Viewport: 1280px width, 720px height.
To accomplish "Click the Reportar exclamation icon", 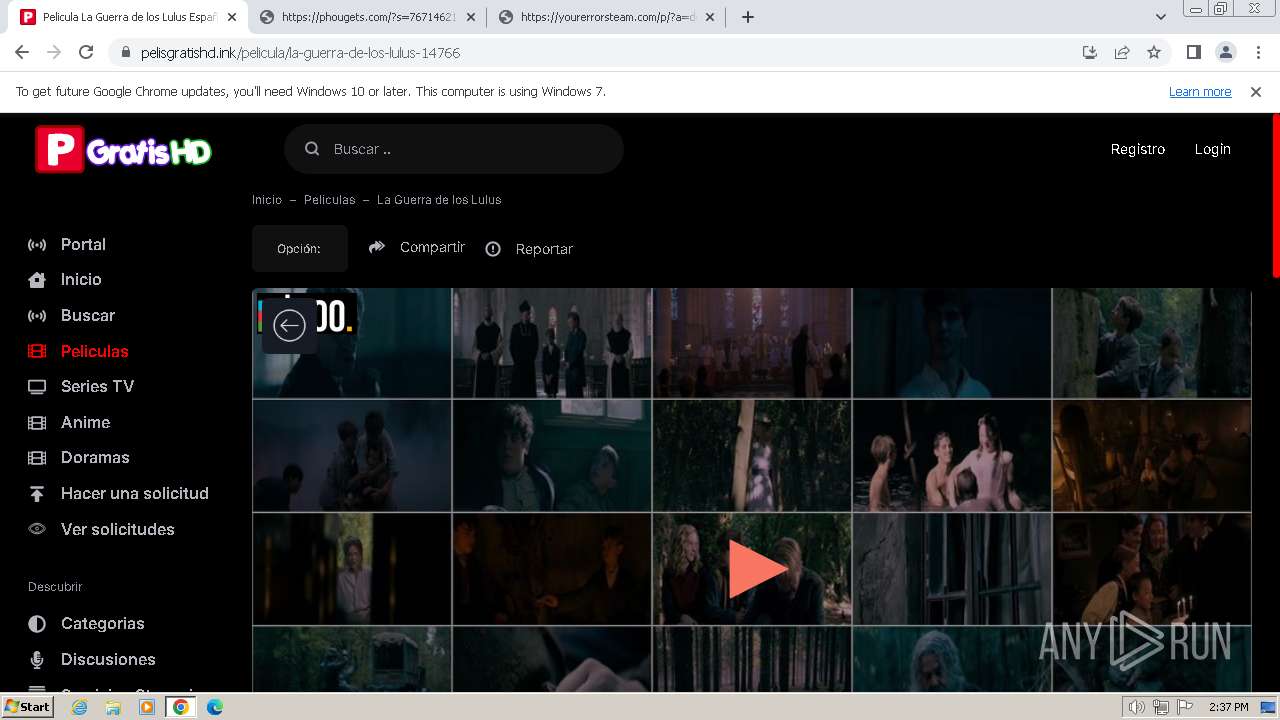I will pos(493,249).
